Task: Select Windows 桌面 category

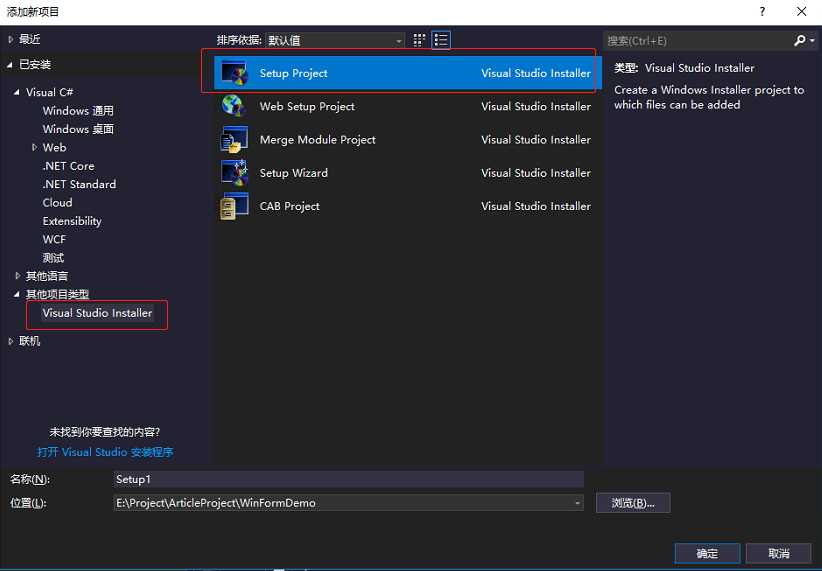Action: (x=78, y=129)
